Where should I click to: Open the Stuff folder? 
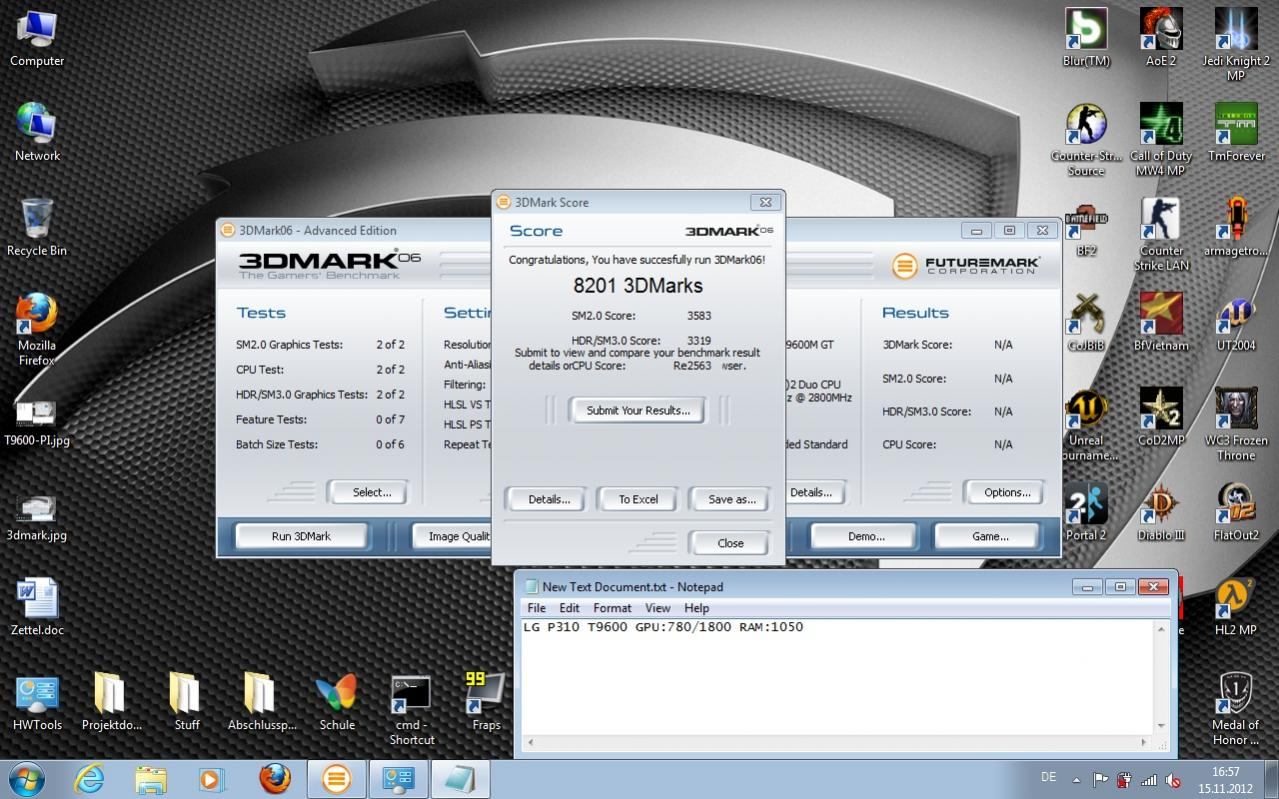186,702
